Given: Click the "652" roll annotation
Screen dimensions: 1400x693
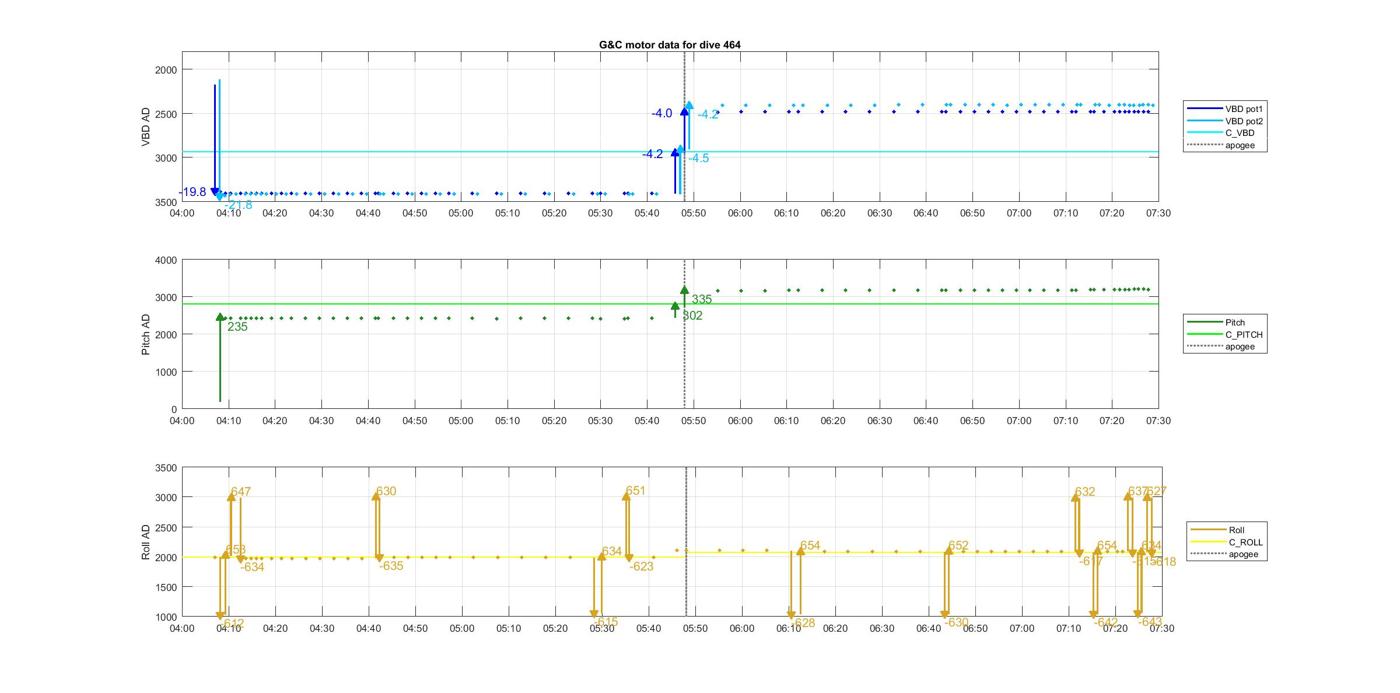Looking at the screenshot, I should (x=959, y=546).
